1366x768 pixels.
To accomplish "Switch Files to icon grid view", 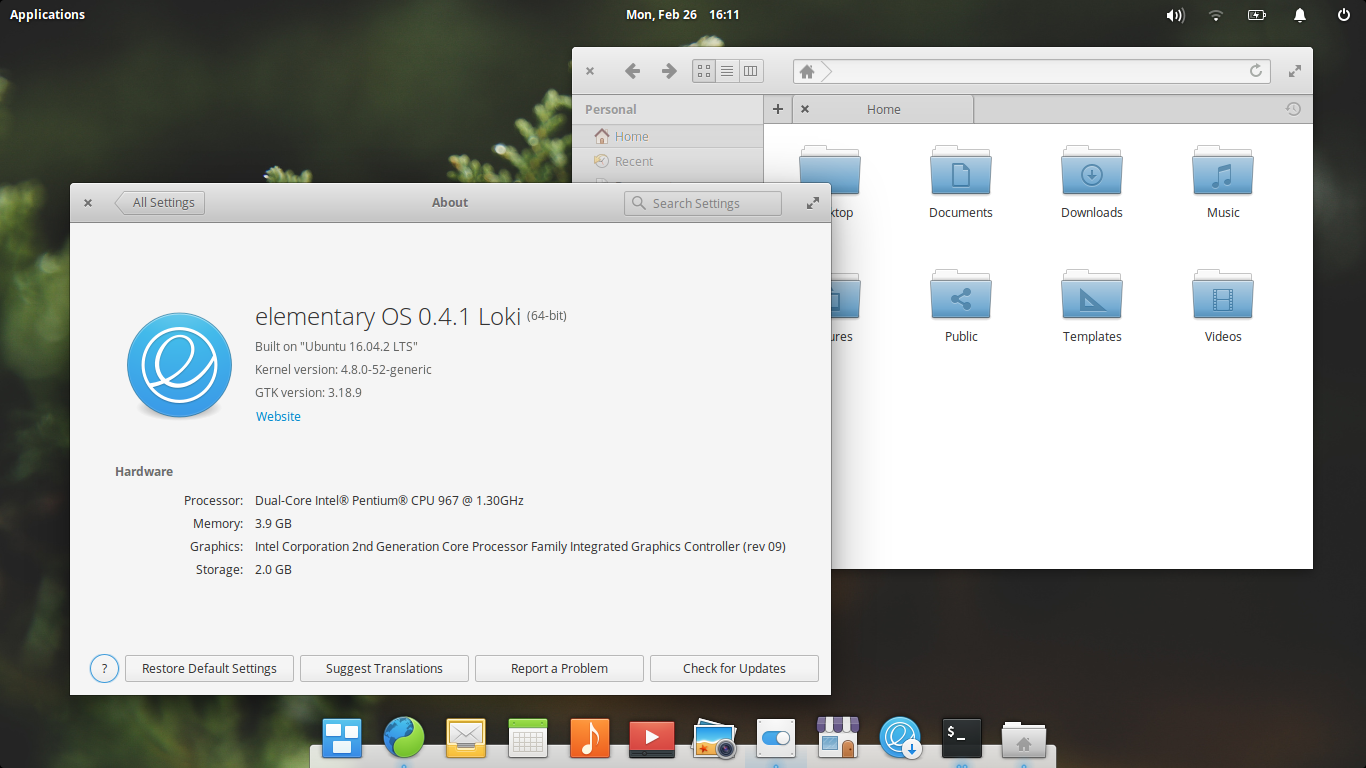I will (x=704, y=71).
